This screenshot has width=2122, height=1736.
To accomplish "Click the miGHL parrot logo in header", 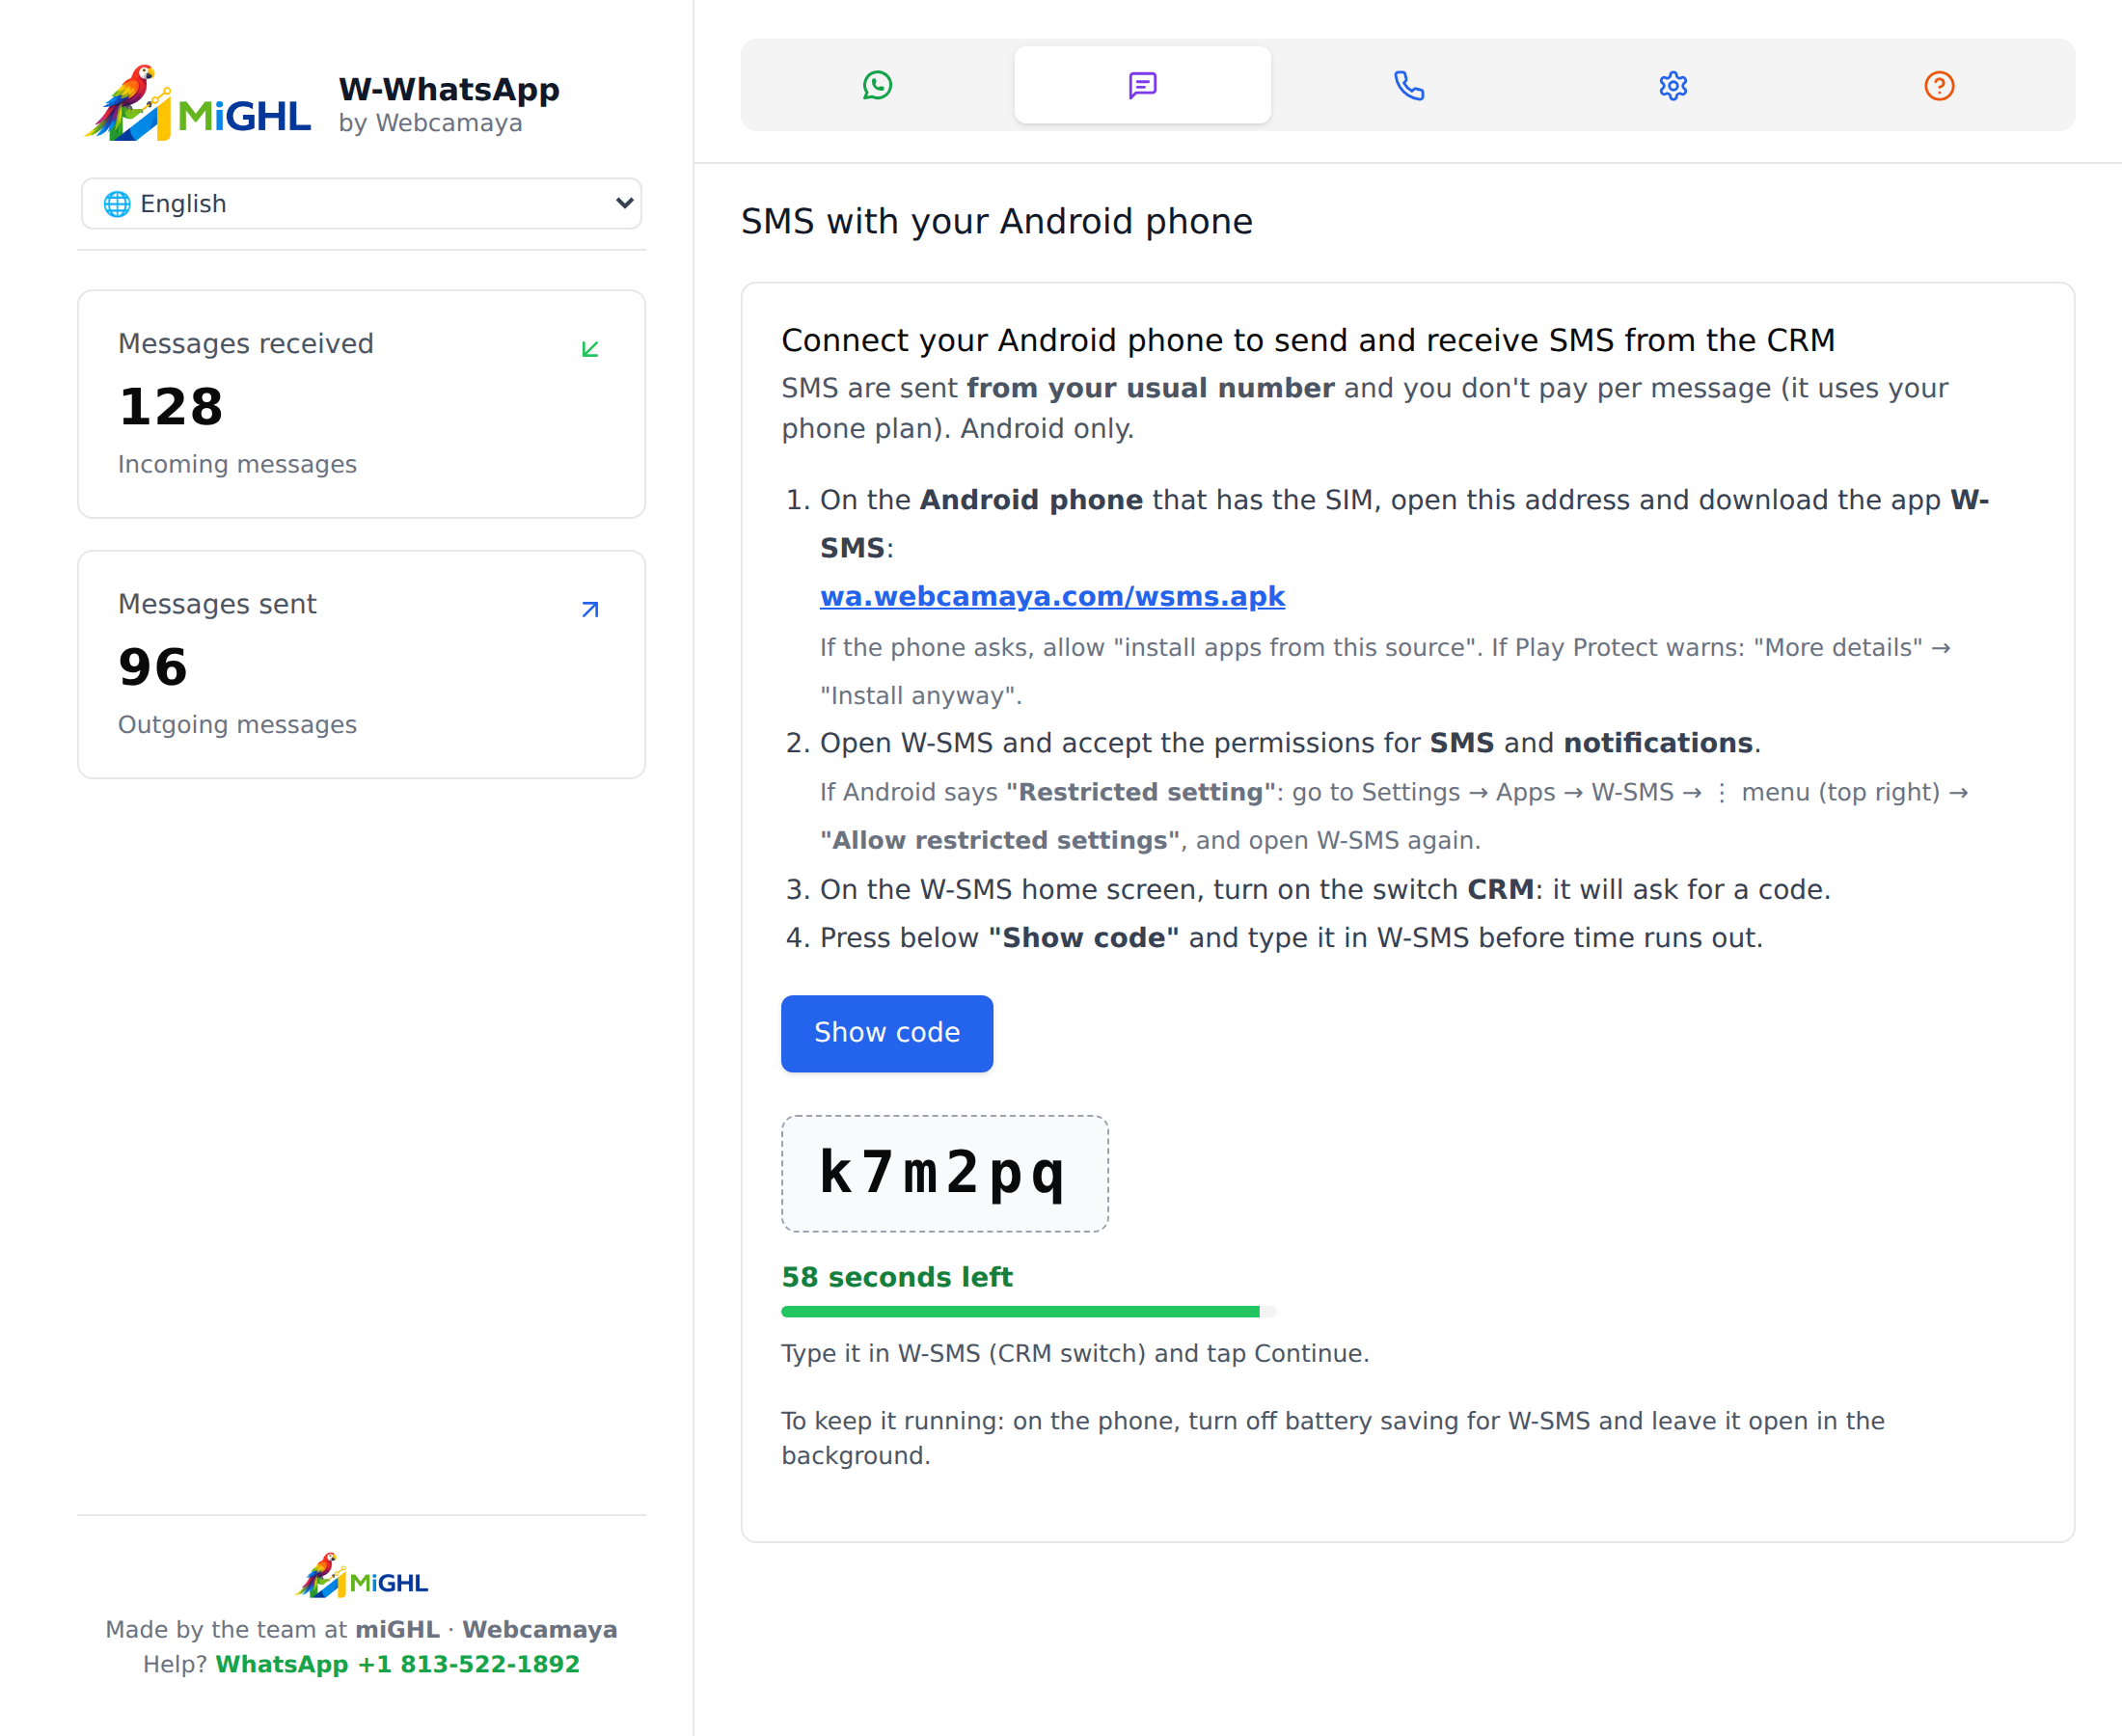I will pos(198,104).
